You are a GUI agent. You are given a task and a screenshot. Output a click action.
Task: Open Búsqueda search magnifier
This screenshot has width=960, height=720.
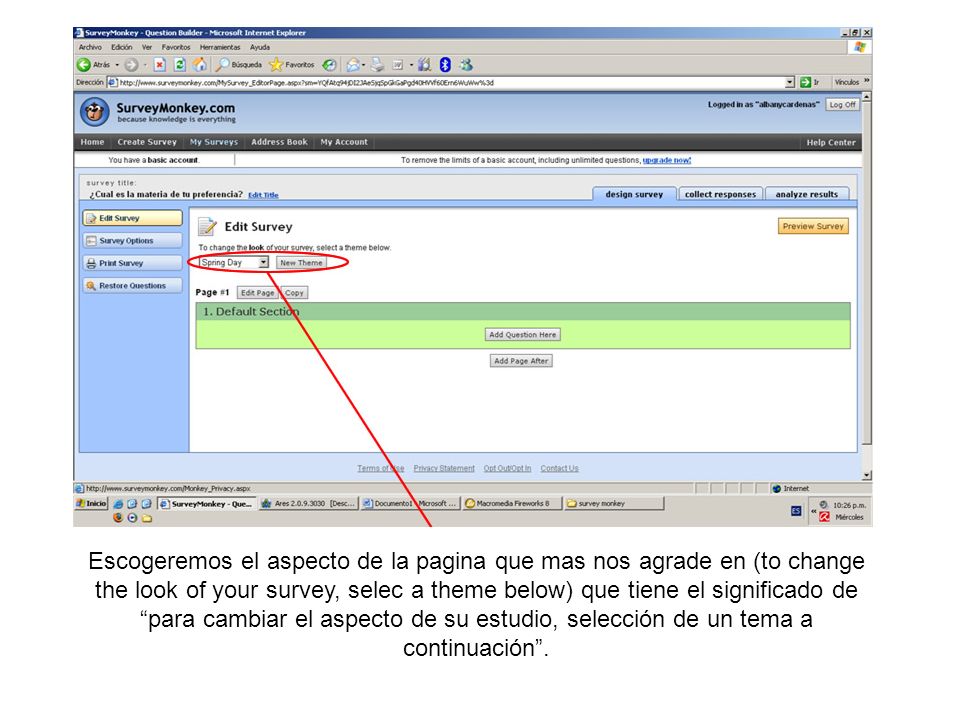click(223, 64)
